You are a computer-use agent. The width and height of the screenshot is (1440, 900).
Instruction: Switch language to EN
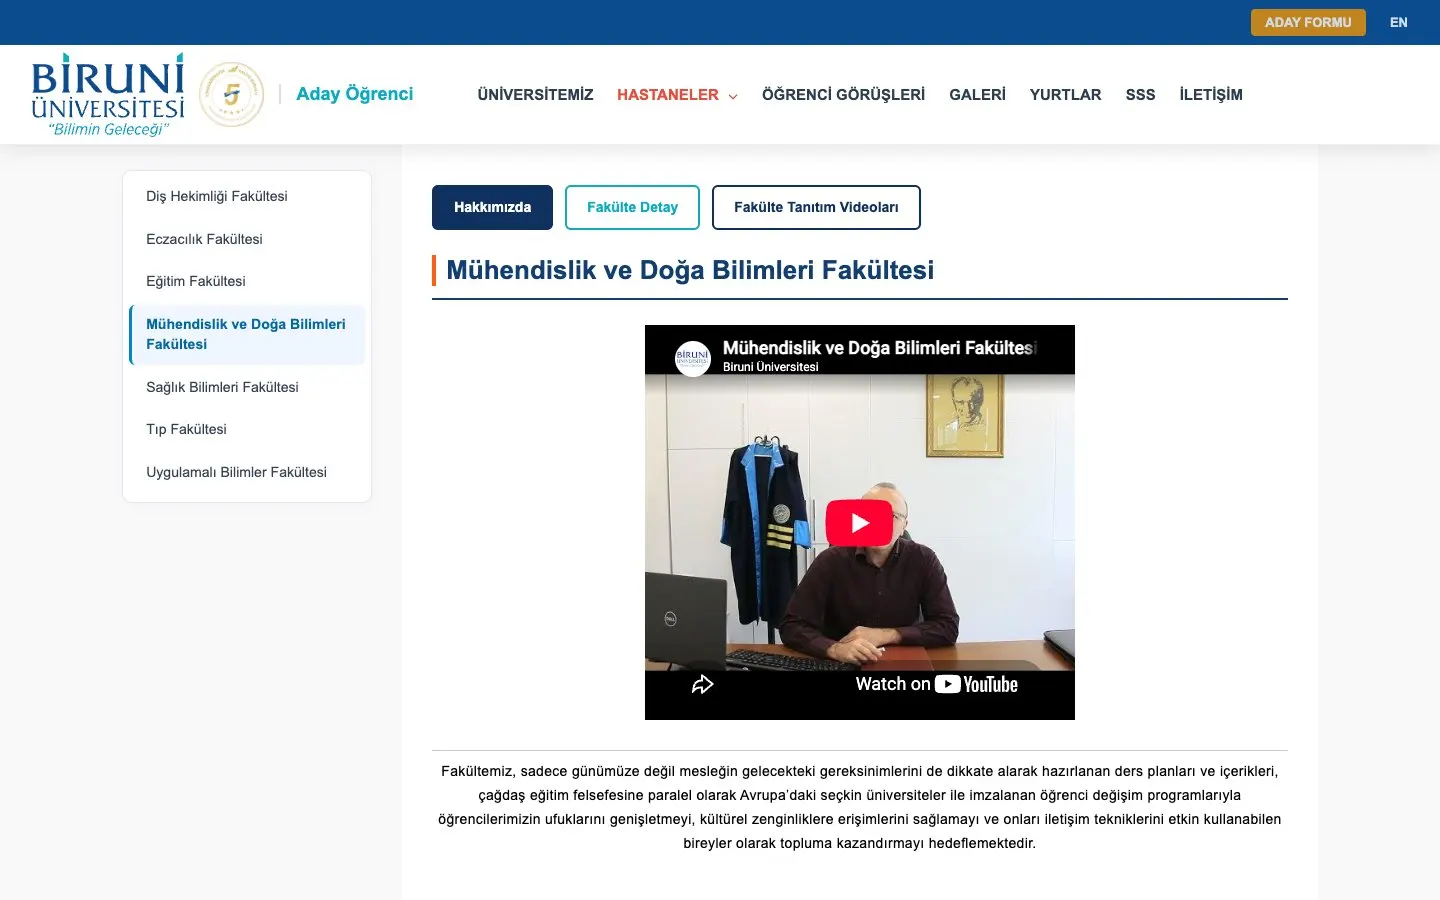[x=1398, y=22]
